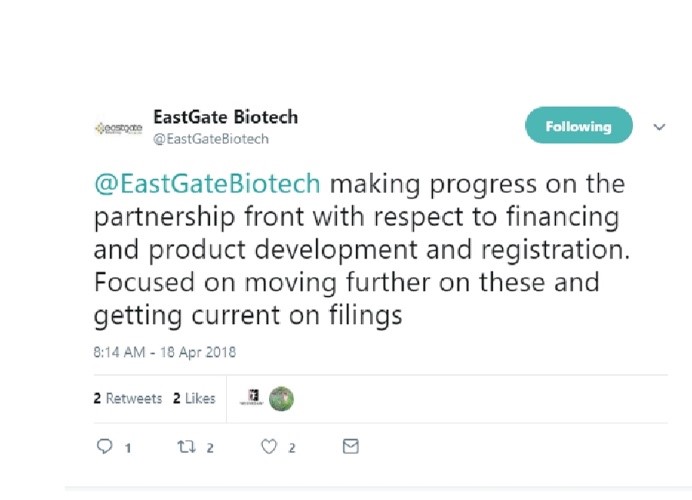
Task: Click the reply speech bubble icon
Action: coord(105,448)
